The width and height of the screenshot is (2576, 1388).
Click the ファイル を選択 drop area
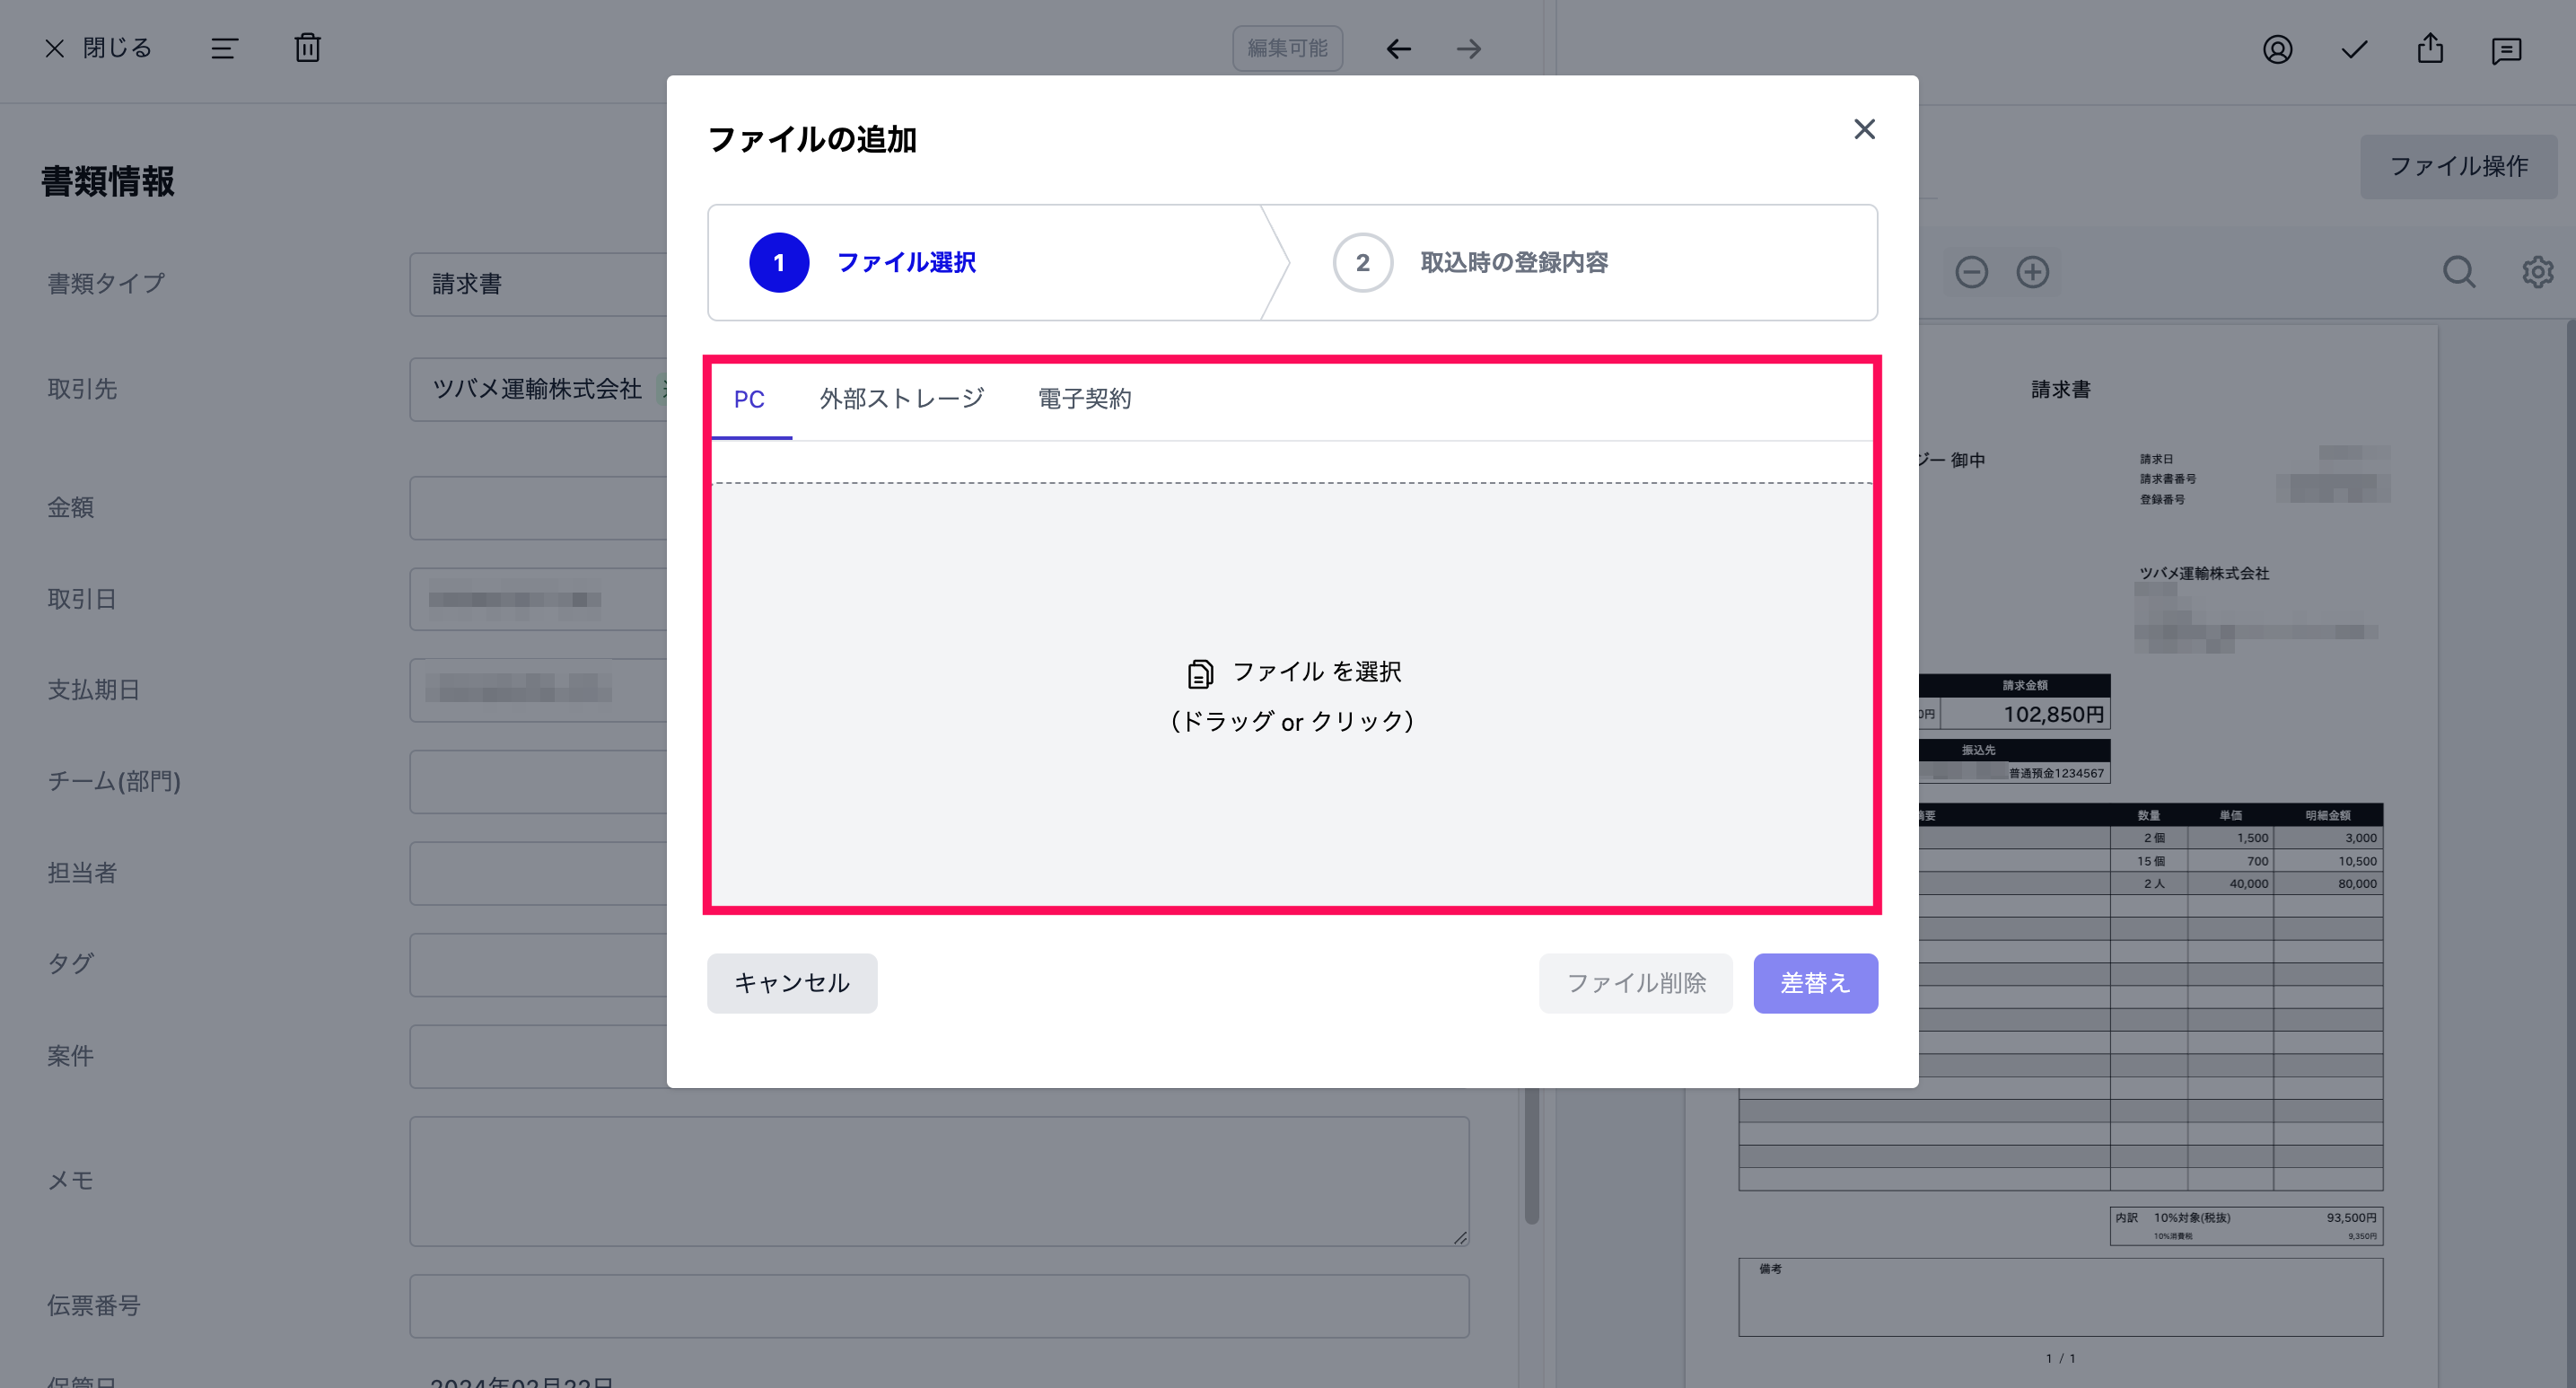pos(1292,696)
